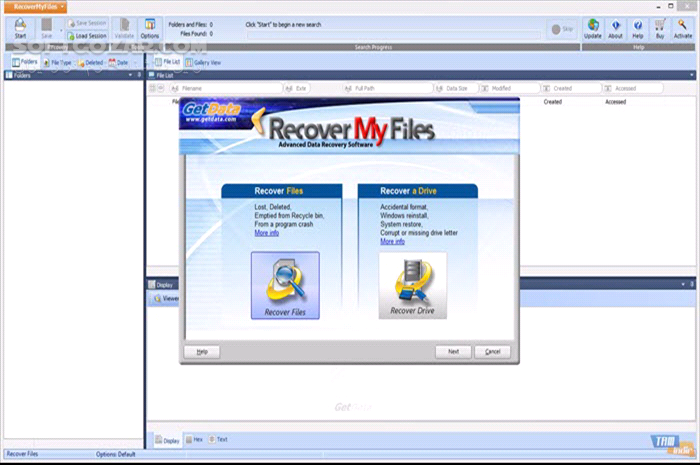Expand the Folders panel dropdown arrow
Viewport: 700px width, 465px height.
130,75
